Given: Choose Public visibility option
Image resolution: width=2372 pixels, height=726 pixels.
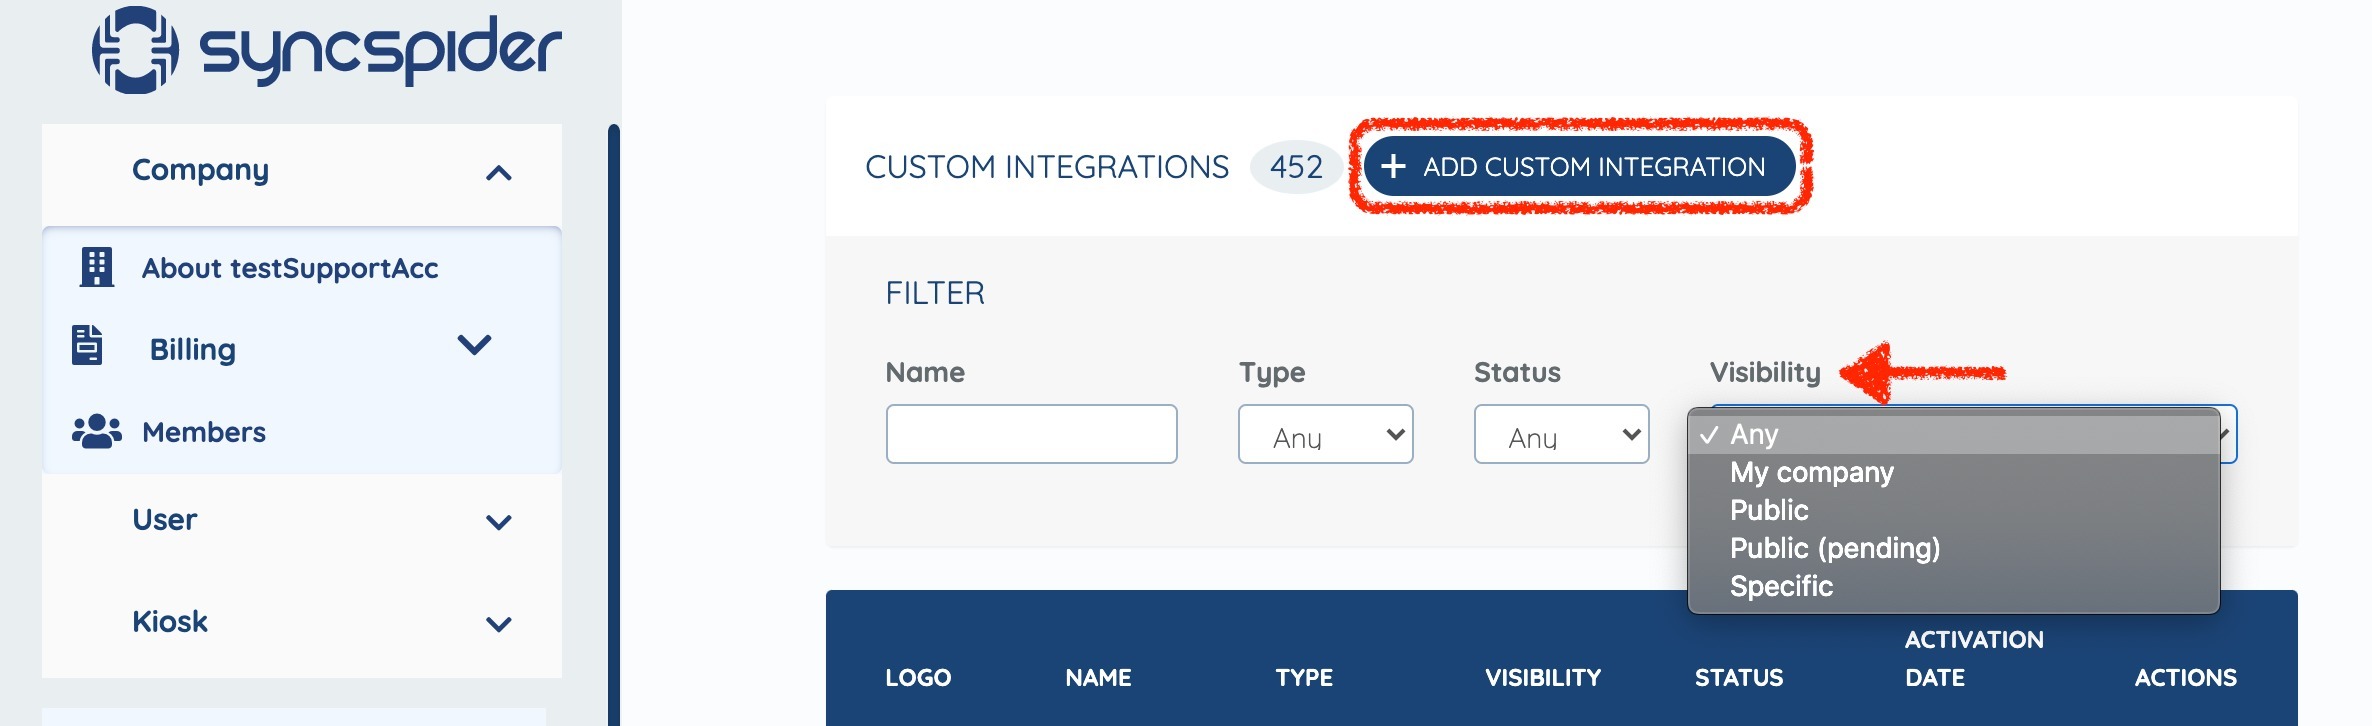Looking at the screenshot, I should point(1953,510).
